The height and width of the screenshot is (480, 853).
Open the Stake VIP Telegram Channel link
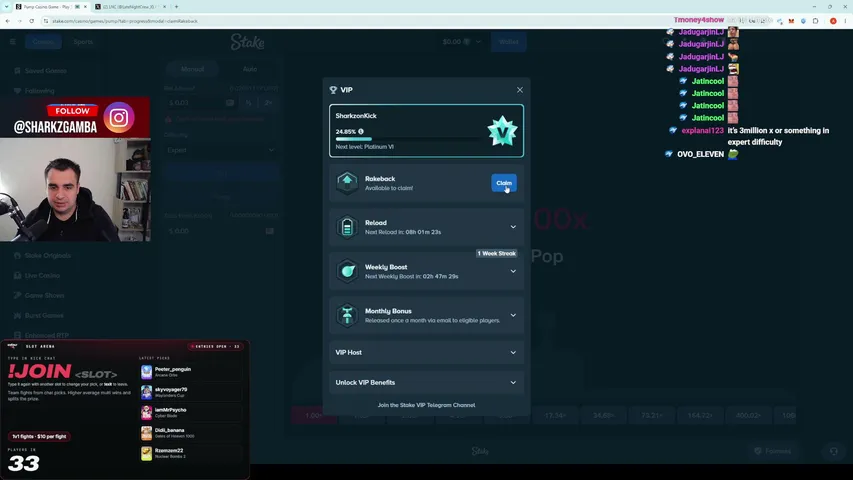click(426, 405)
